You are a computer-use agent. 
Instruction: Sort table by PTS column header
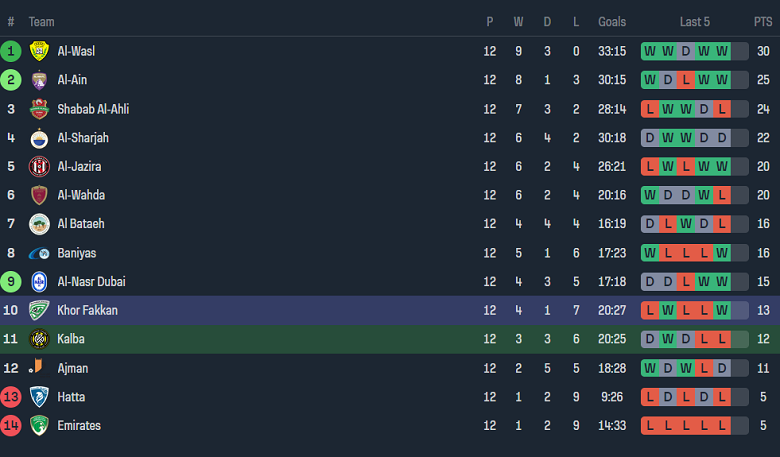point(763,22)
